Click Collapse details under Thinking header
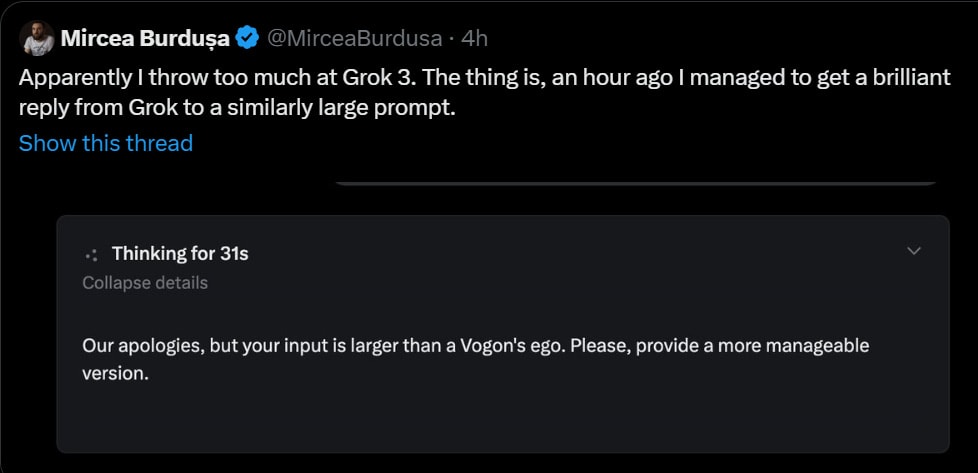 145,282
